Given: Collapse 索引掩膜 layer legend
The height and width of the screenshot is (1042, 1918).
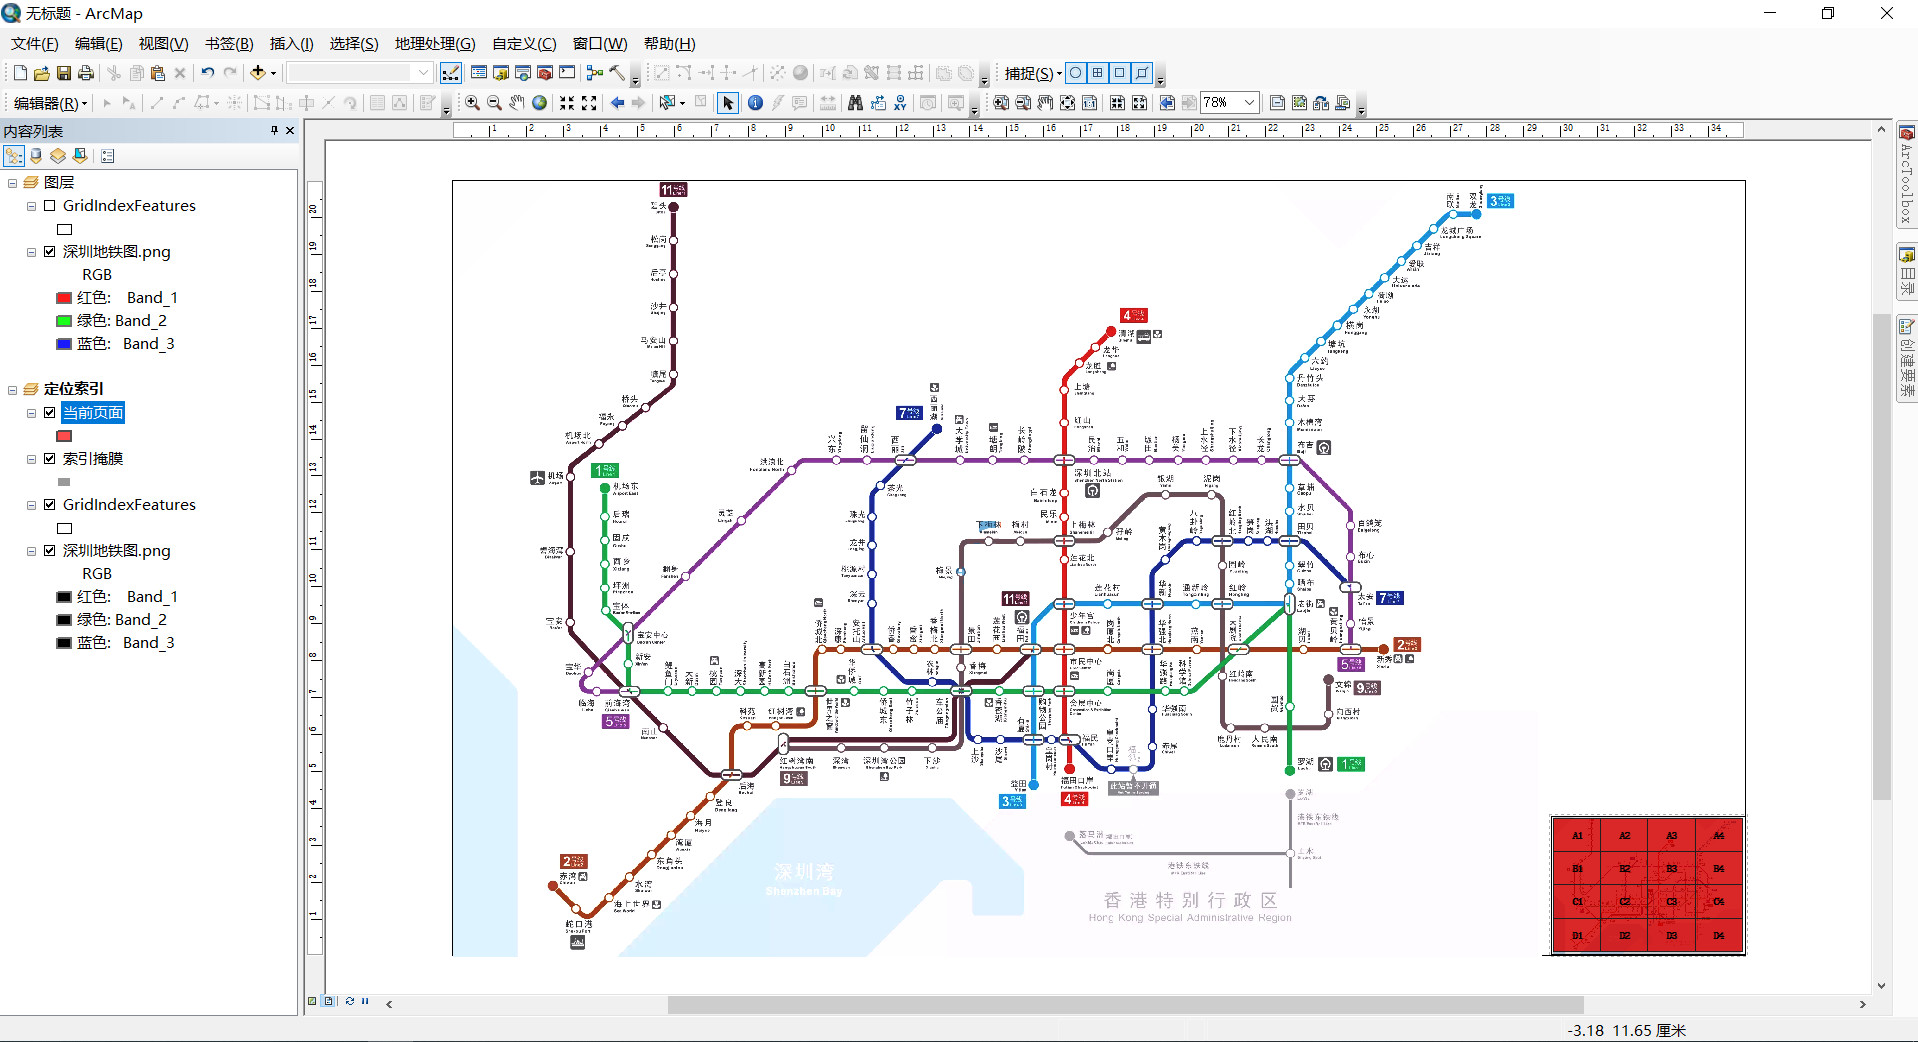Looking at the screenshot, I should point(31,459).
